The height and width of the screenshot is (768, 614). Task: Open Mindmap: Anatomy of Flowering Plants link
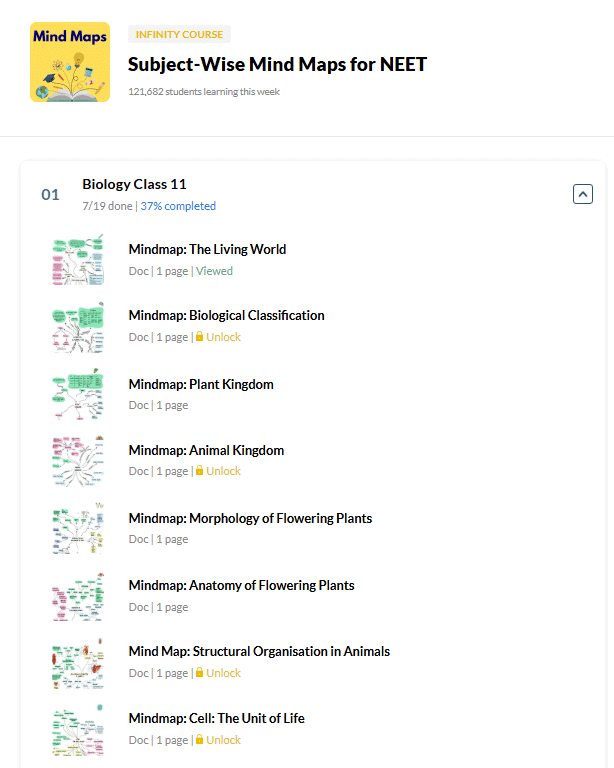coord(241,585)
